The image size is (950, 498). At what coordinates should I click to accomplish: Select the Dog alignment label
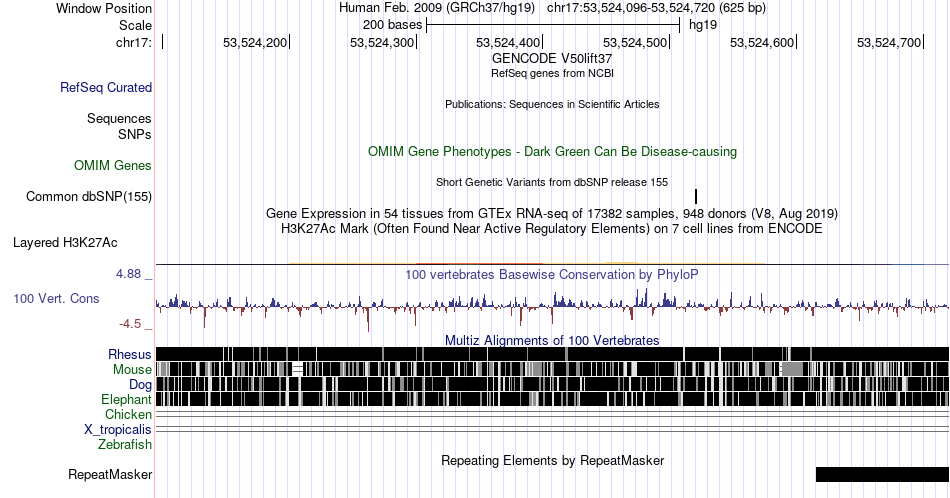pos(140,385)
